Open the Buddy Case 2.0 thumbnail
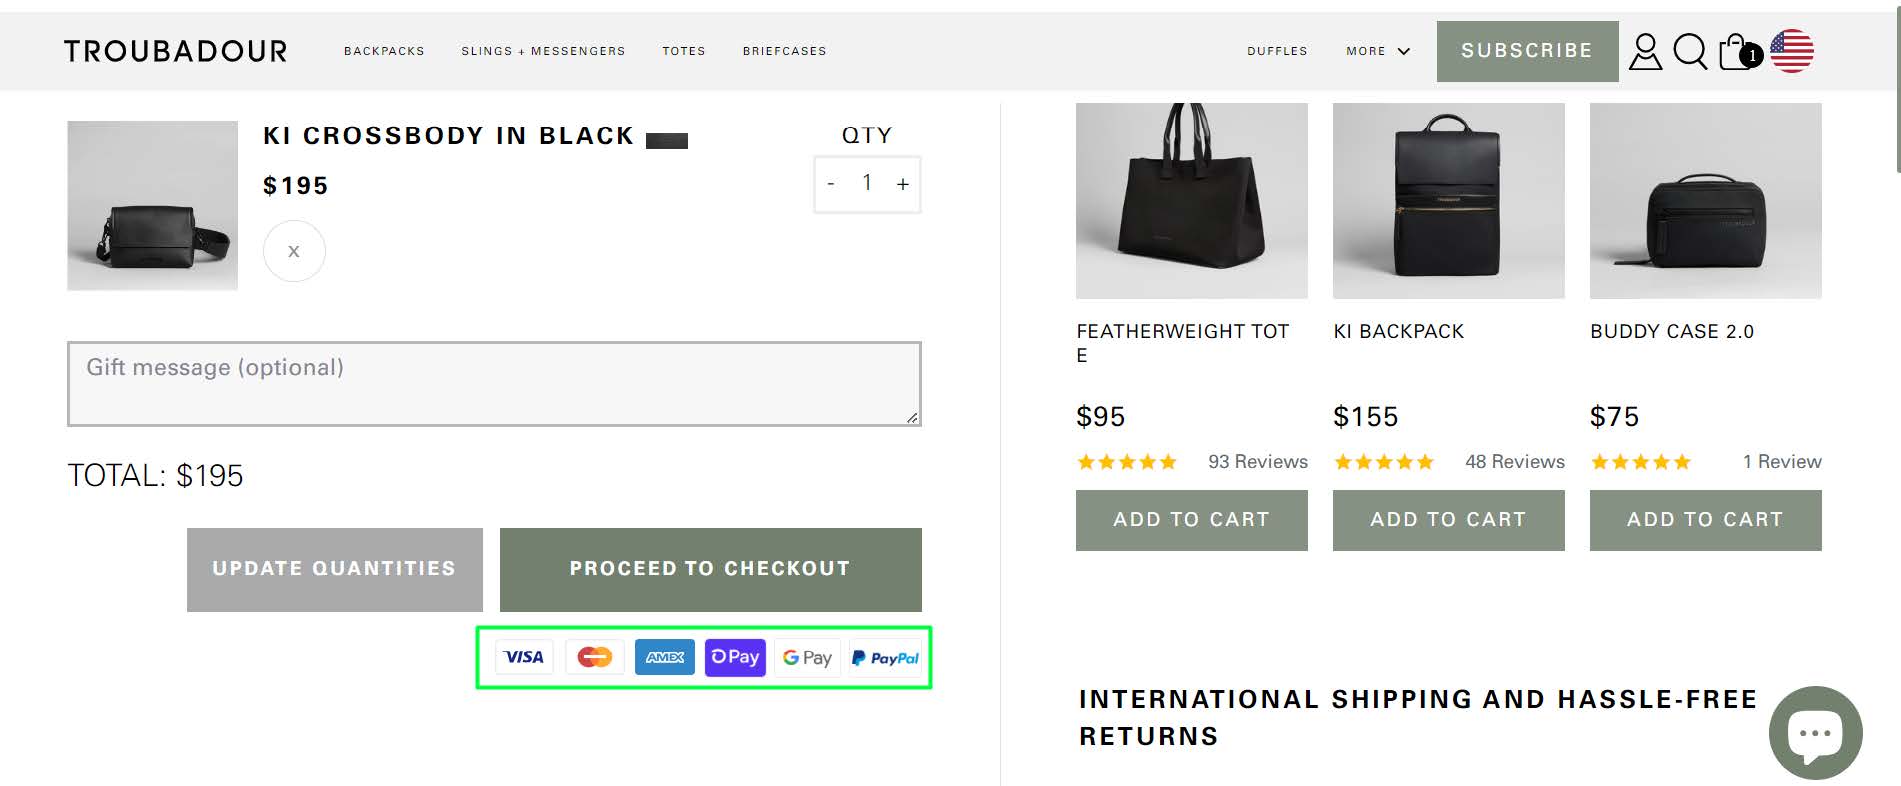 pyautogui.click(x=1705, y=200)
